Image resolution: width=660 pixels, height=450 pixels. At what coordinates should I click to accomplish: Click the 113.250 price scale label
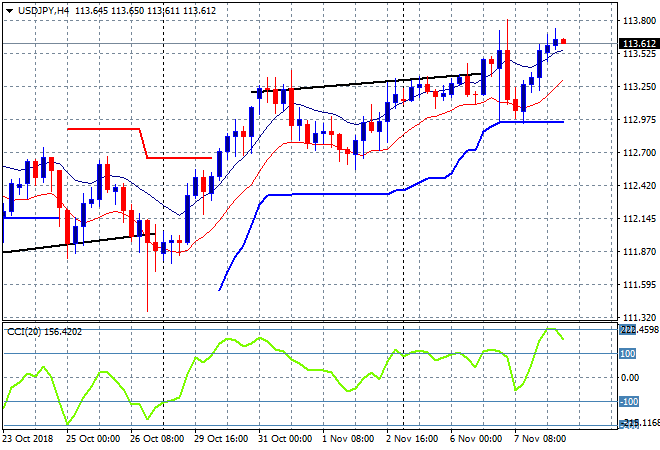[639, 87]
